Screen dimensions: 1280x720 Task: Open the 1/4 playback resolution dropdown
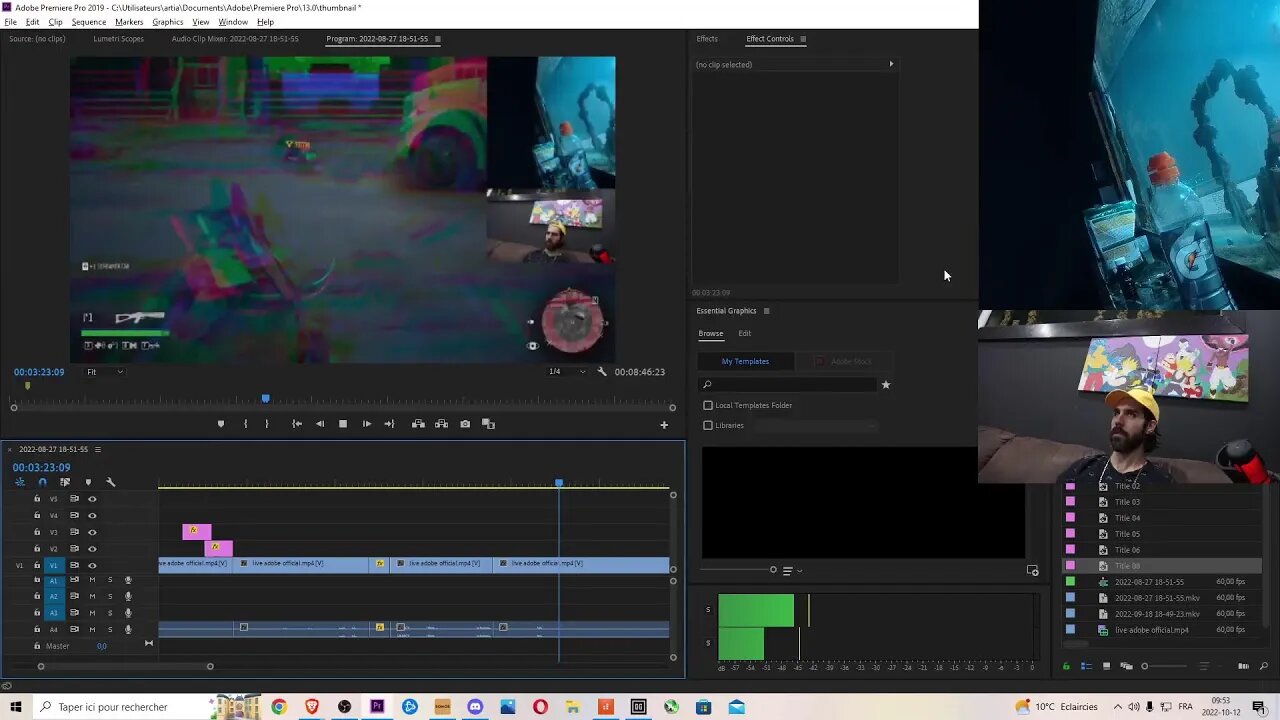point(567,372)
